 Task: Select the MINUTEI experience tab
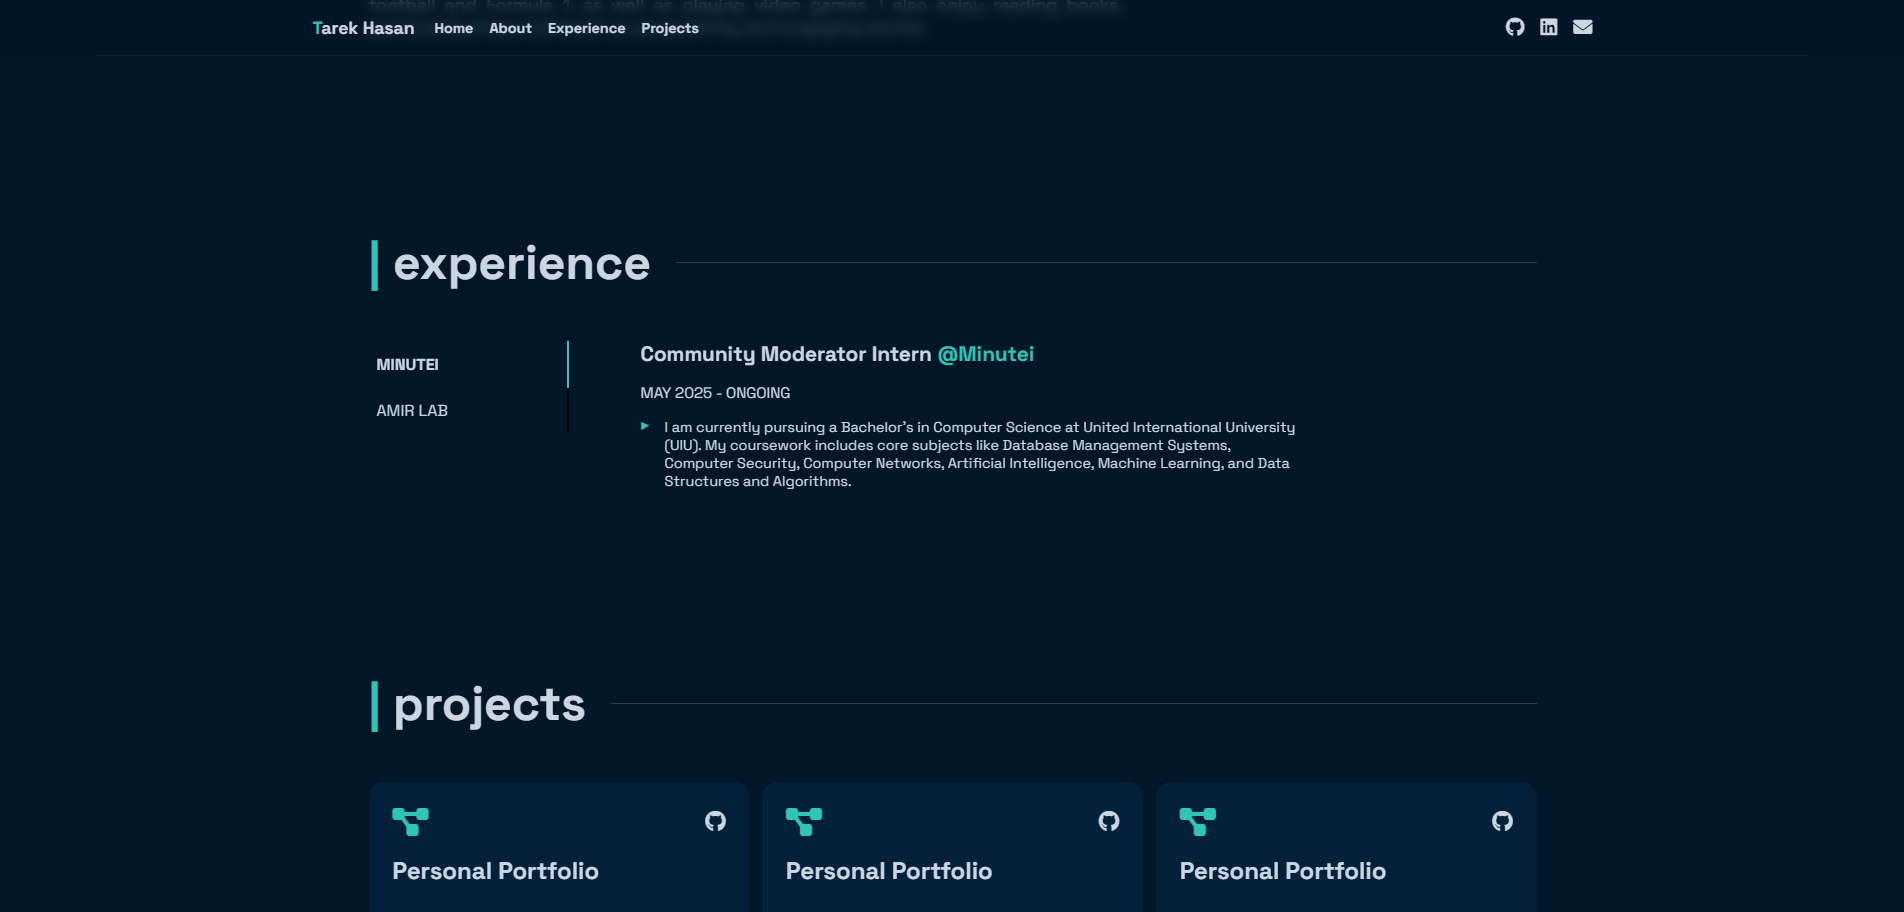point(407,365)
